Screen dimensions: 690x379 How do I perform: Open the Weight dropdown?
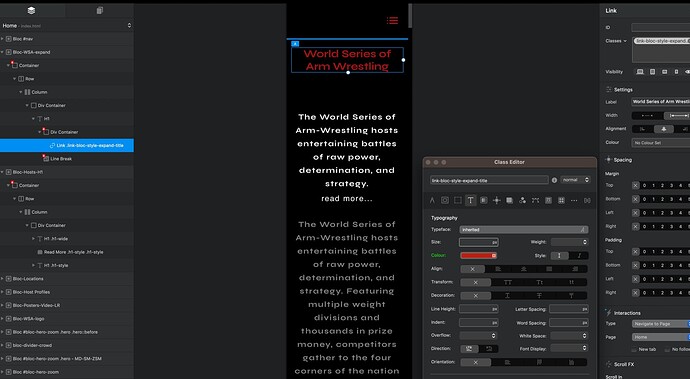pyautogui.click(x=569, y=242)
